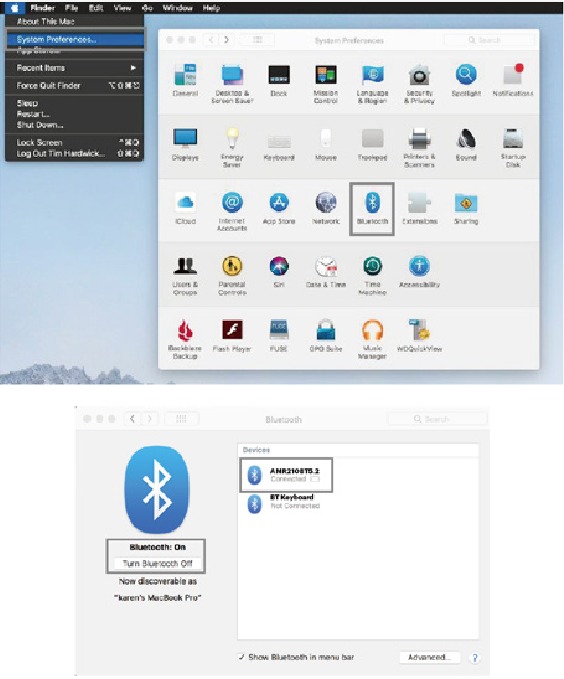Choose System Preferences from Apple menu

(x=75, y=39)
